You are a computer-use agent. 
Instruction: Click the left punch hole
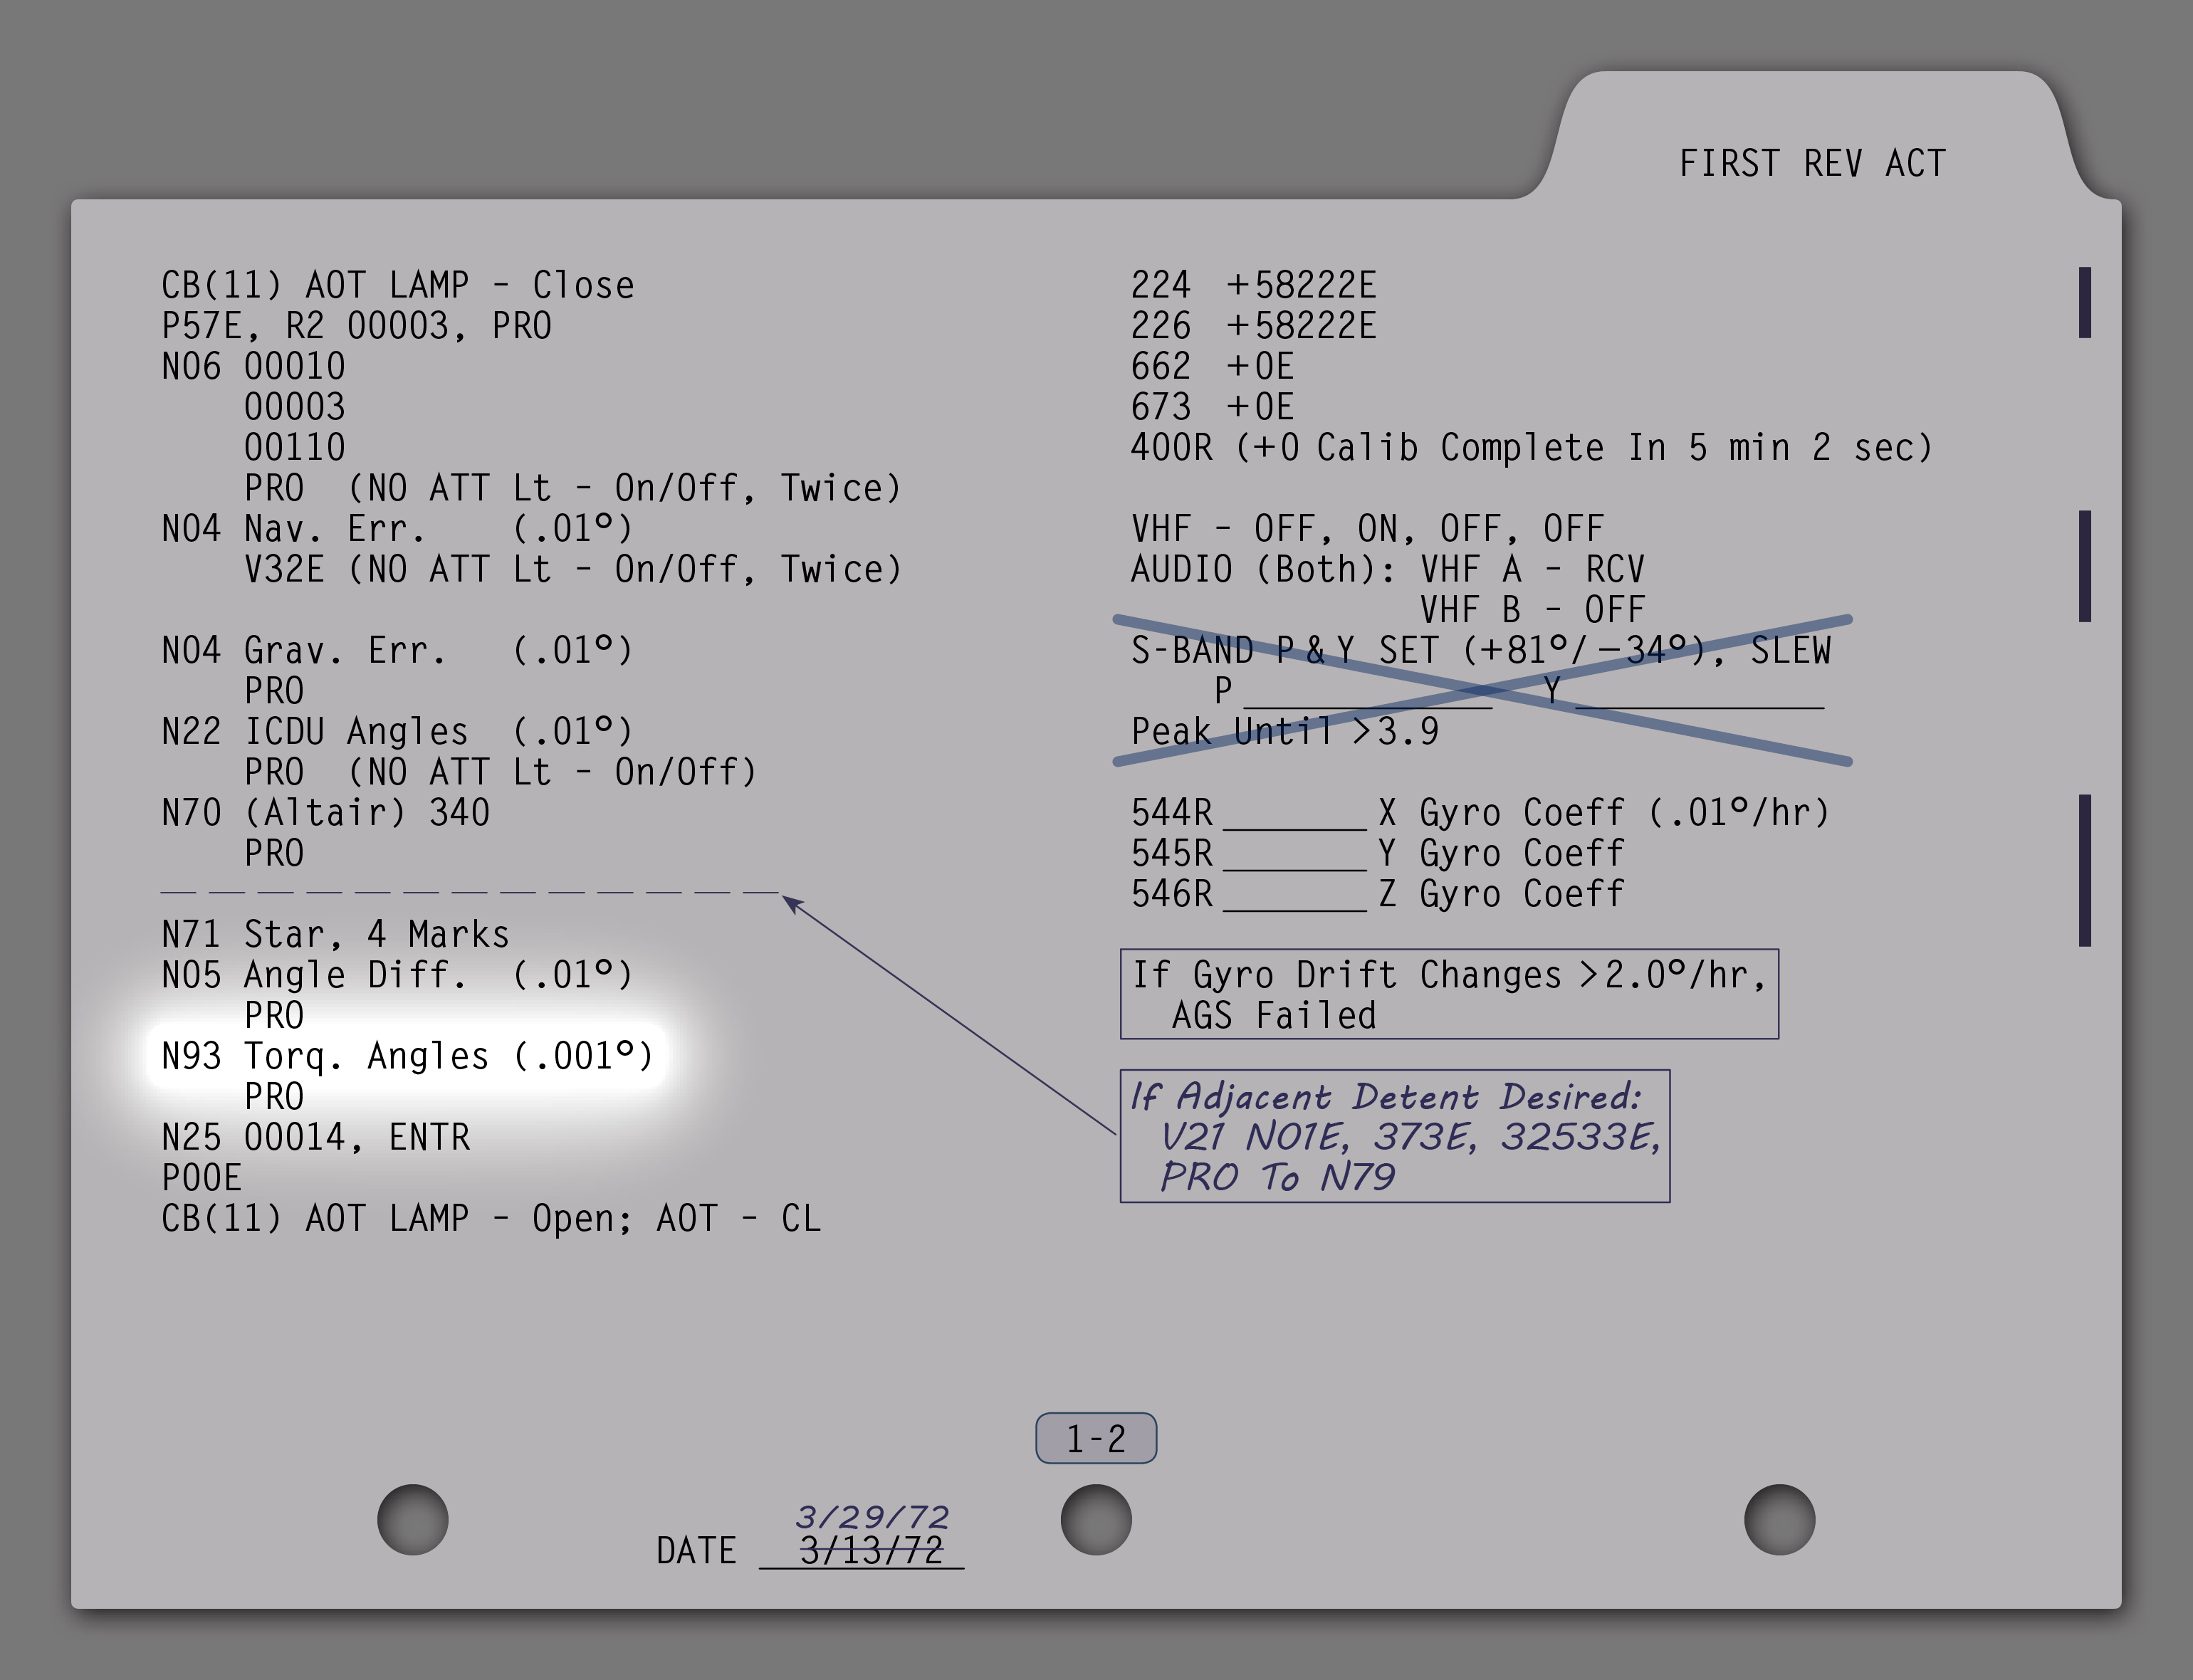point(413,1519)
